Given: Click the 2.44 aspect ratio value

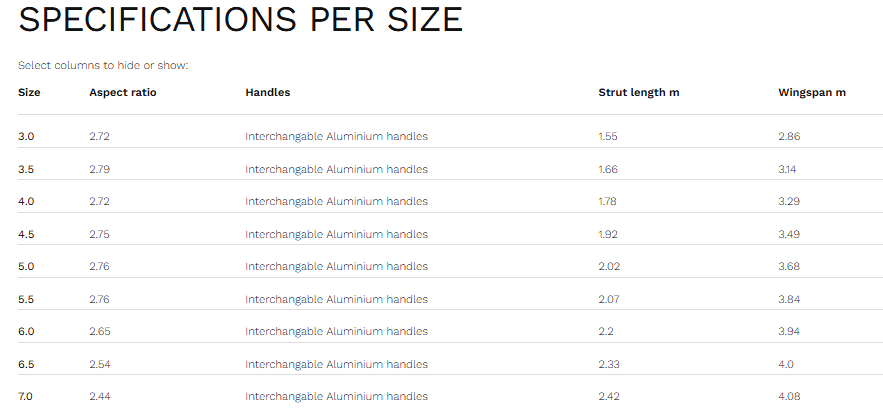Looking at the screenshot, I should [100, 396].
